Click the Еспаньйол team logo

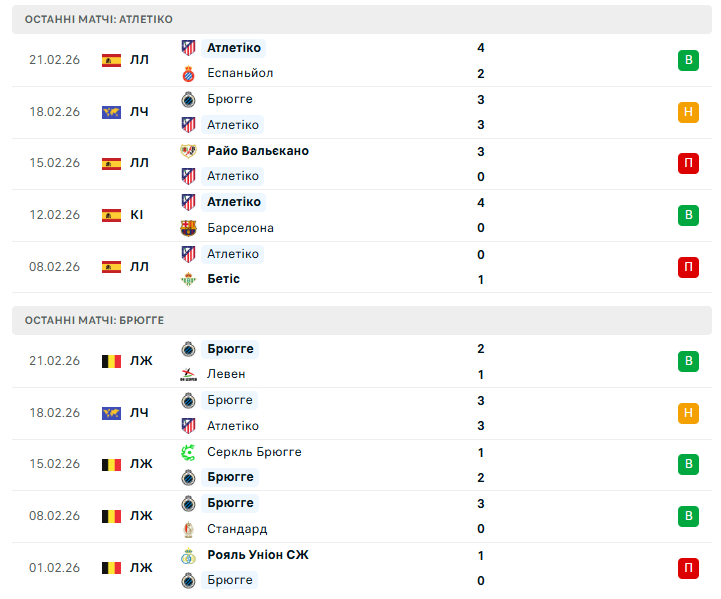click(x=187, y=73)
